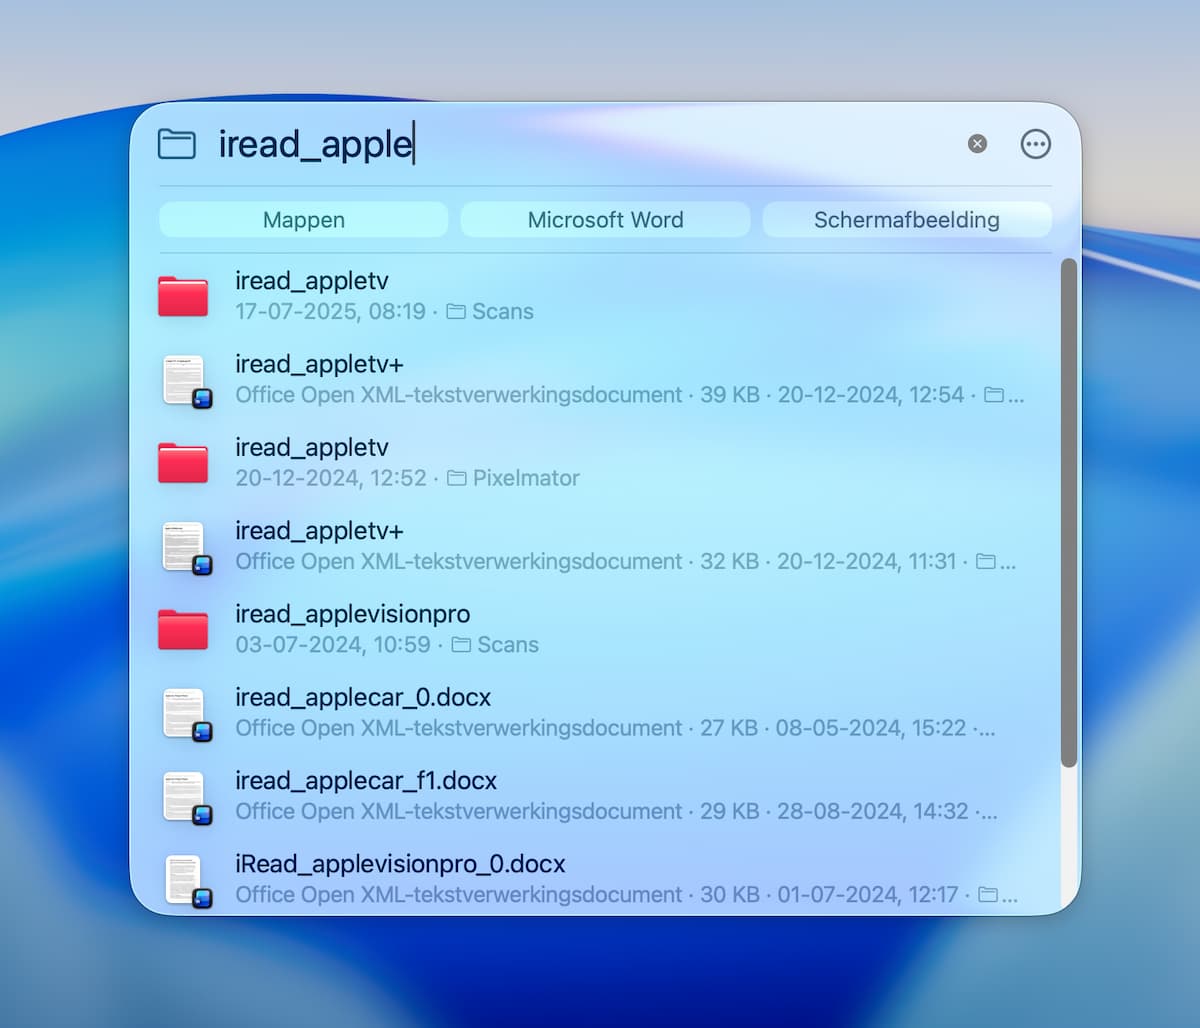Open iread_applecar_f1.docx file icon

183,796
